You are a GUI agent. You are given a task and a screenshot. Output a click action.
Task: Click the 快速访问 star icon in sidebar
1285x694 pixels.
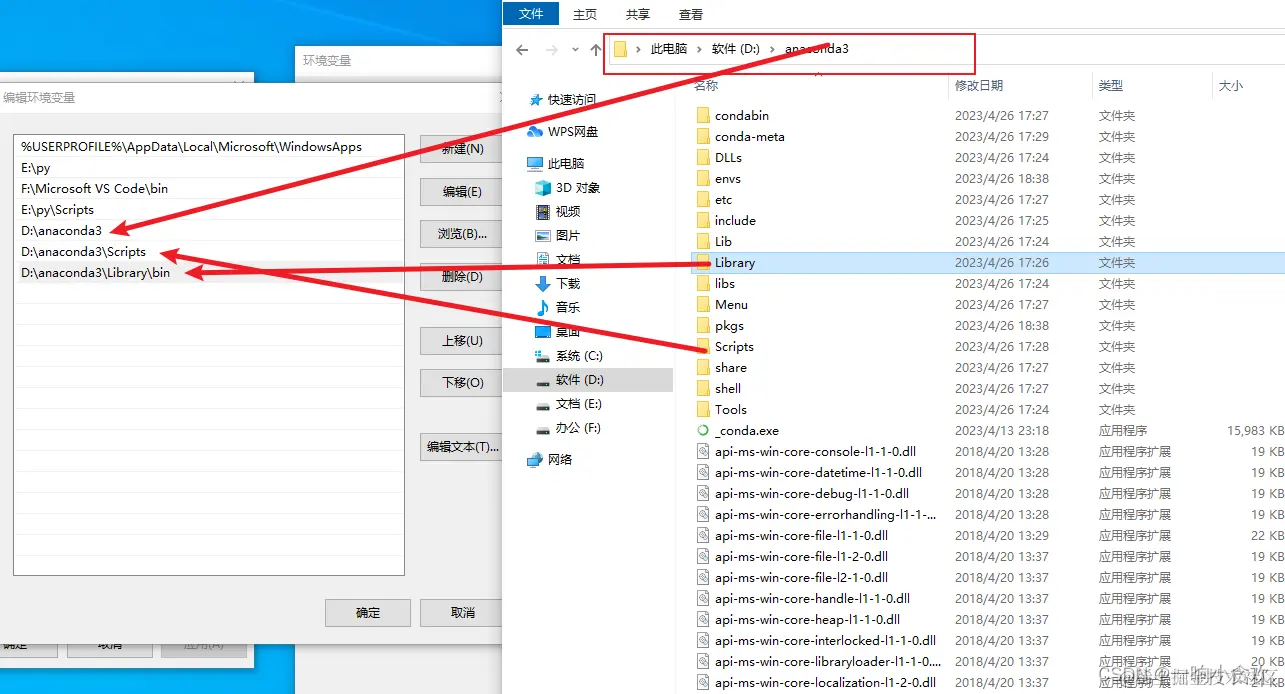537,99
